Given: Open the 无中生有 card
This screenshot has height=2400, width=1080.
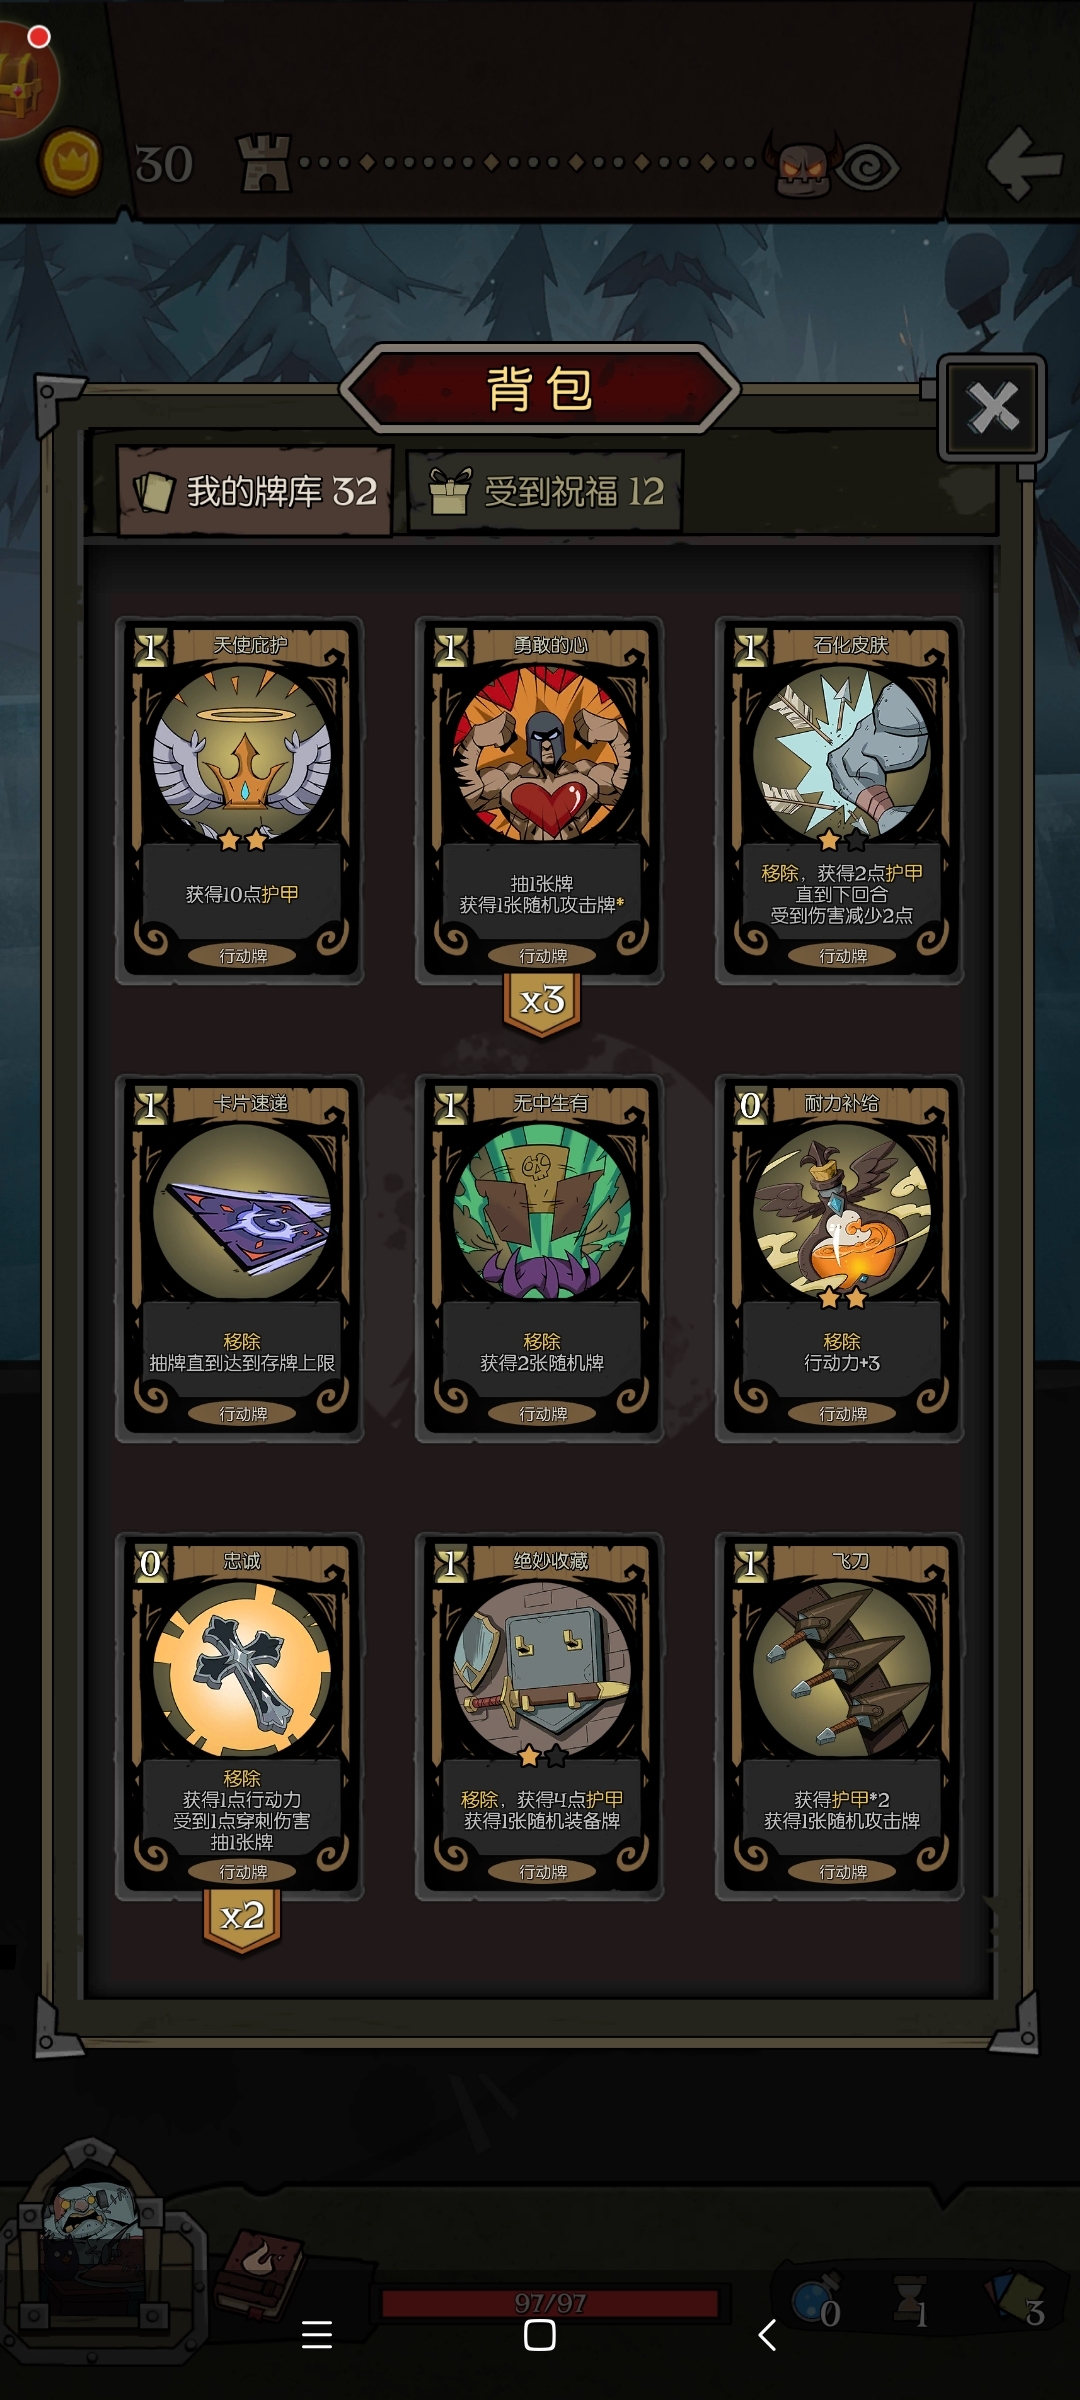Looking at the screenshot, I should tap(540, 1258).
